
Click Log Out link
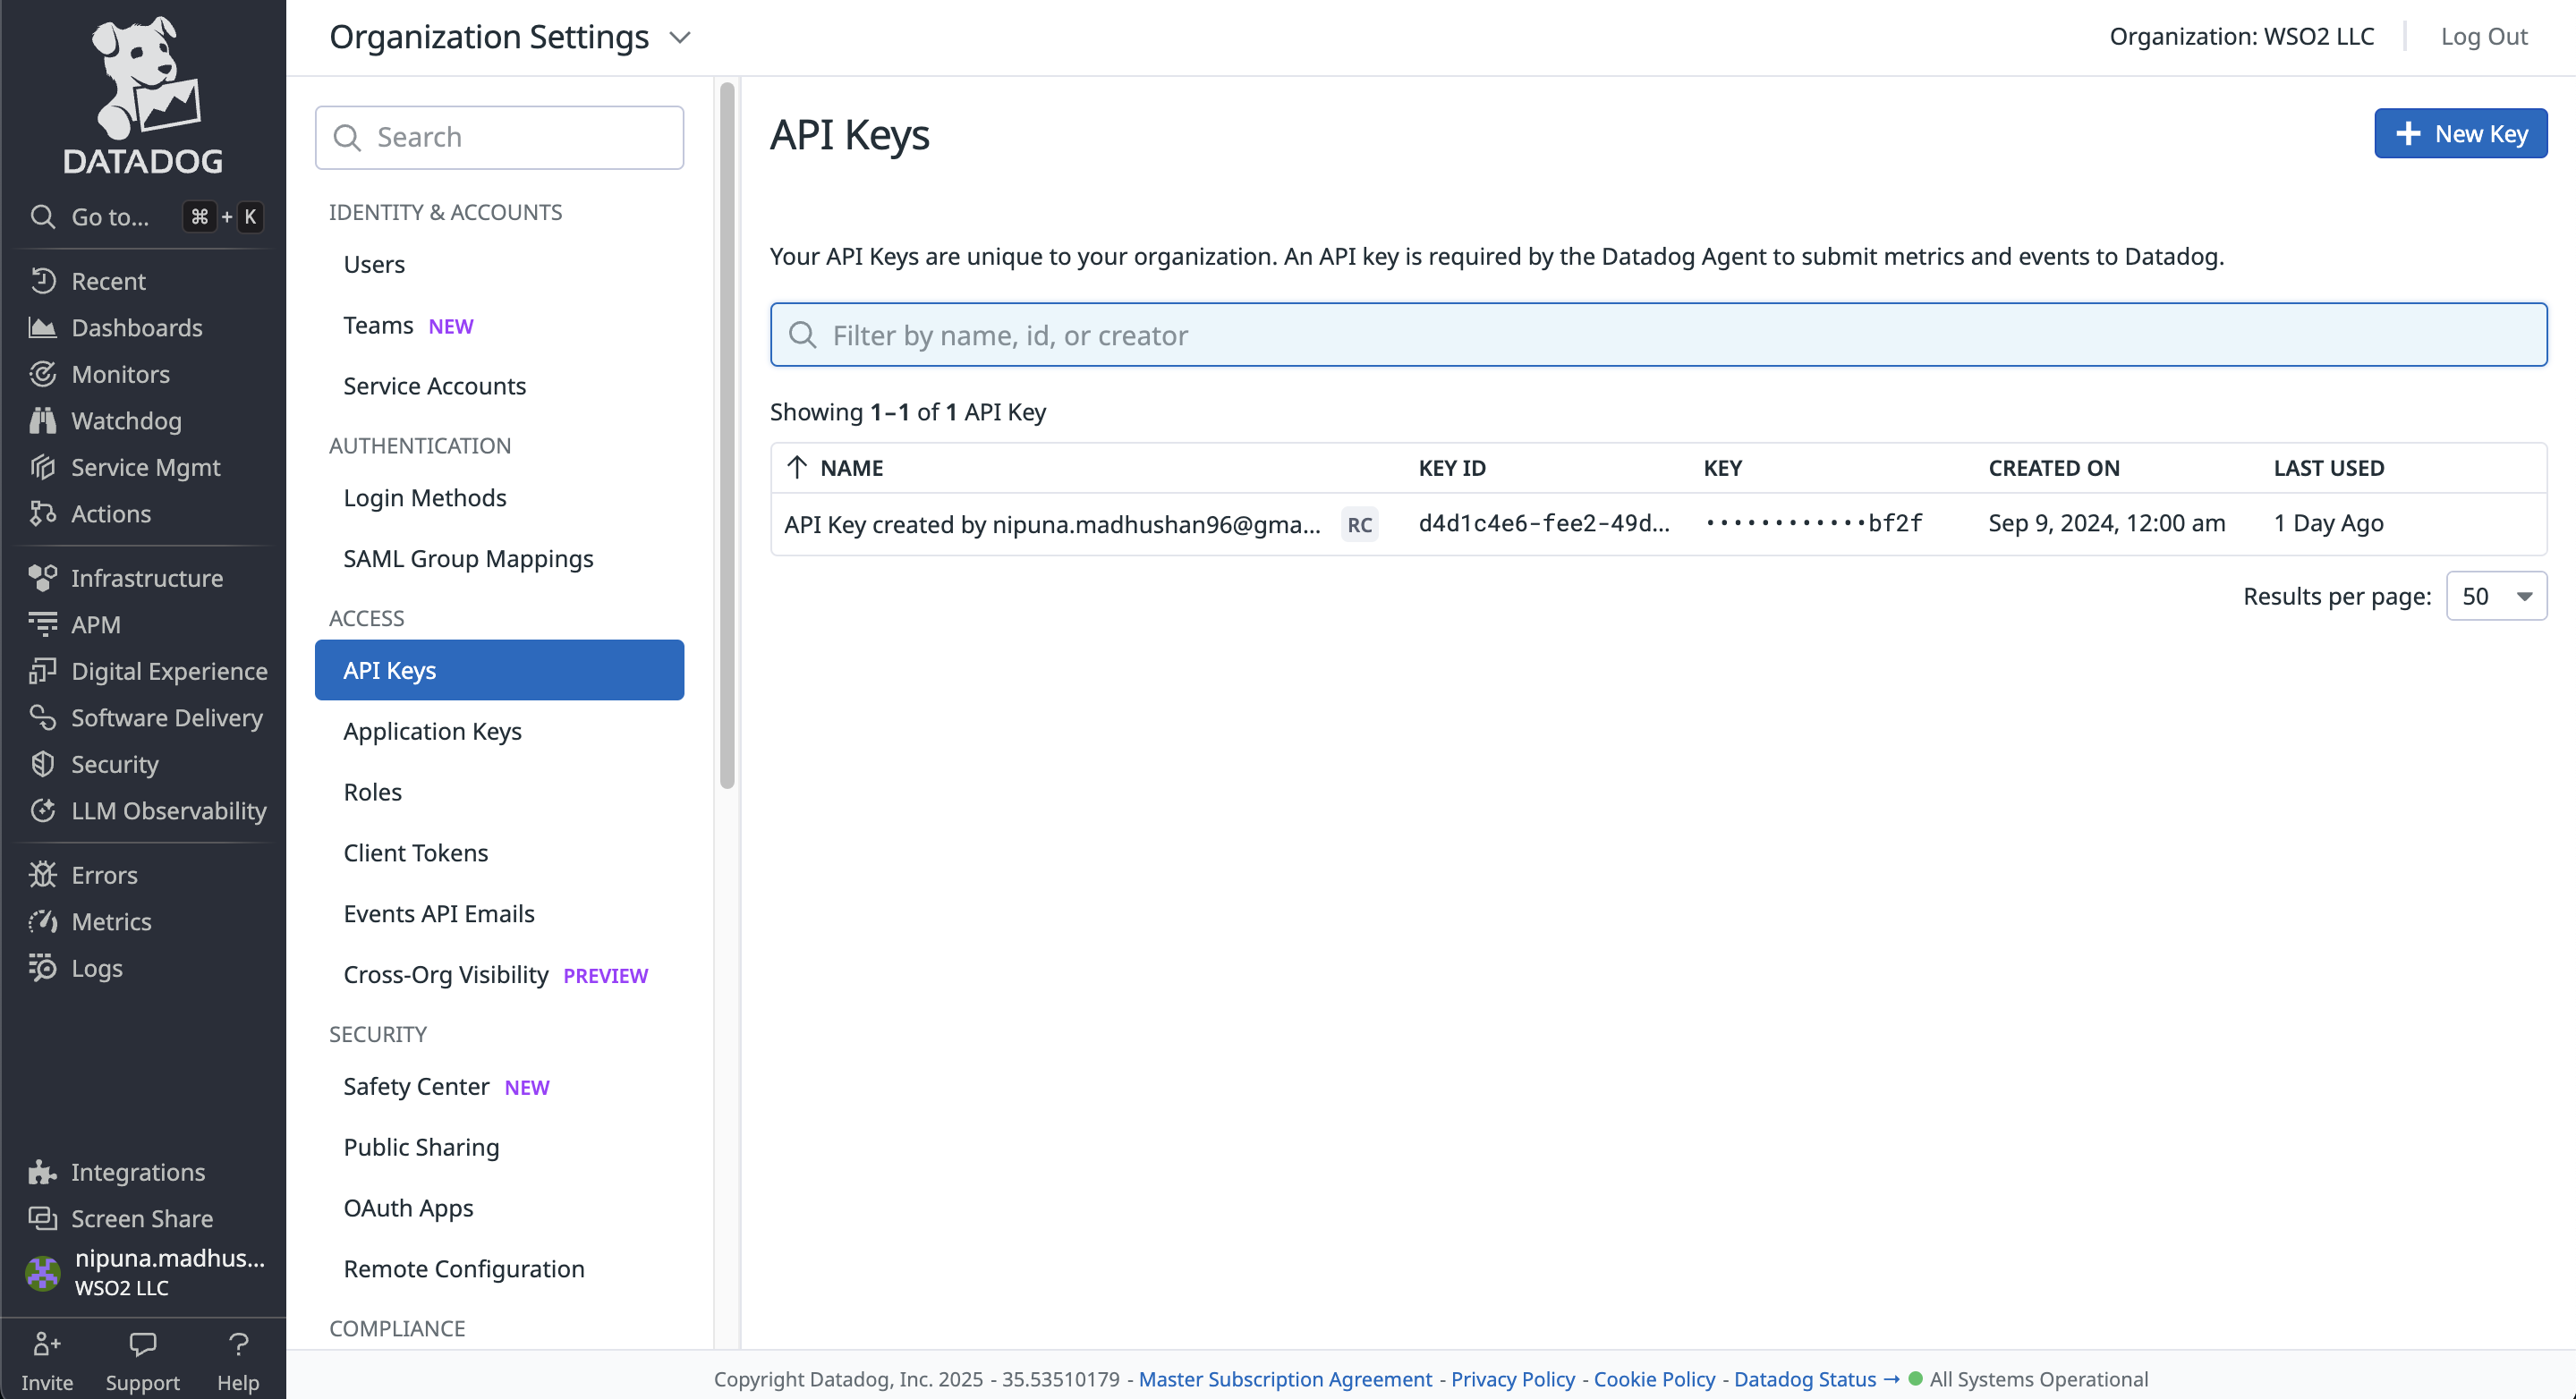[2483, 37]
